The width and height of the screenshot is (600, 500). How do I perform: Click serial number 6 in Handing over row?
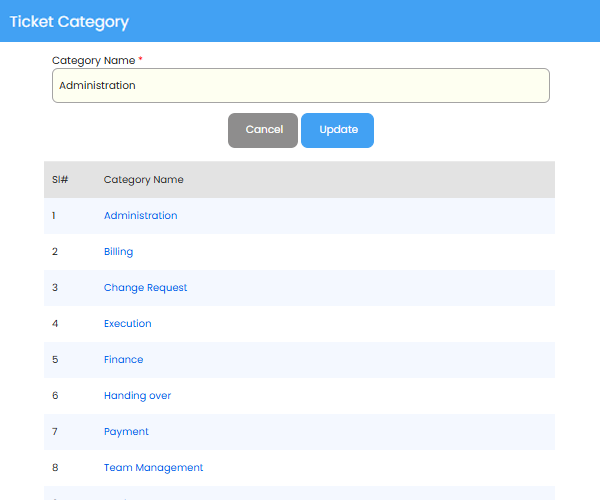55,396
